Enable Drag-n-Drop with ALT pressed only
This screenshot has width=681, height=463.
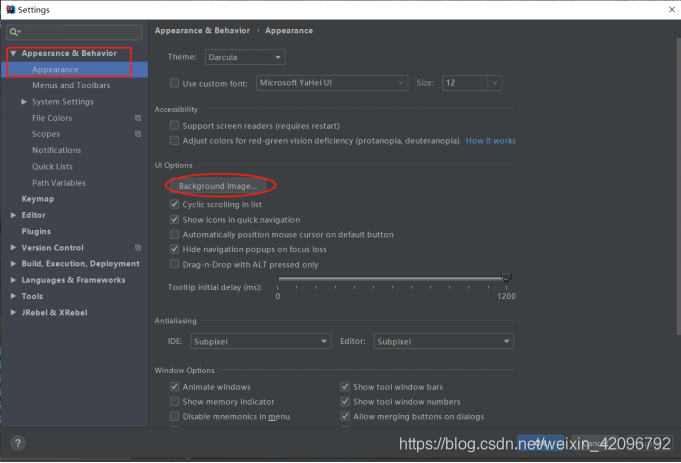click(174, 264)
